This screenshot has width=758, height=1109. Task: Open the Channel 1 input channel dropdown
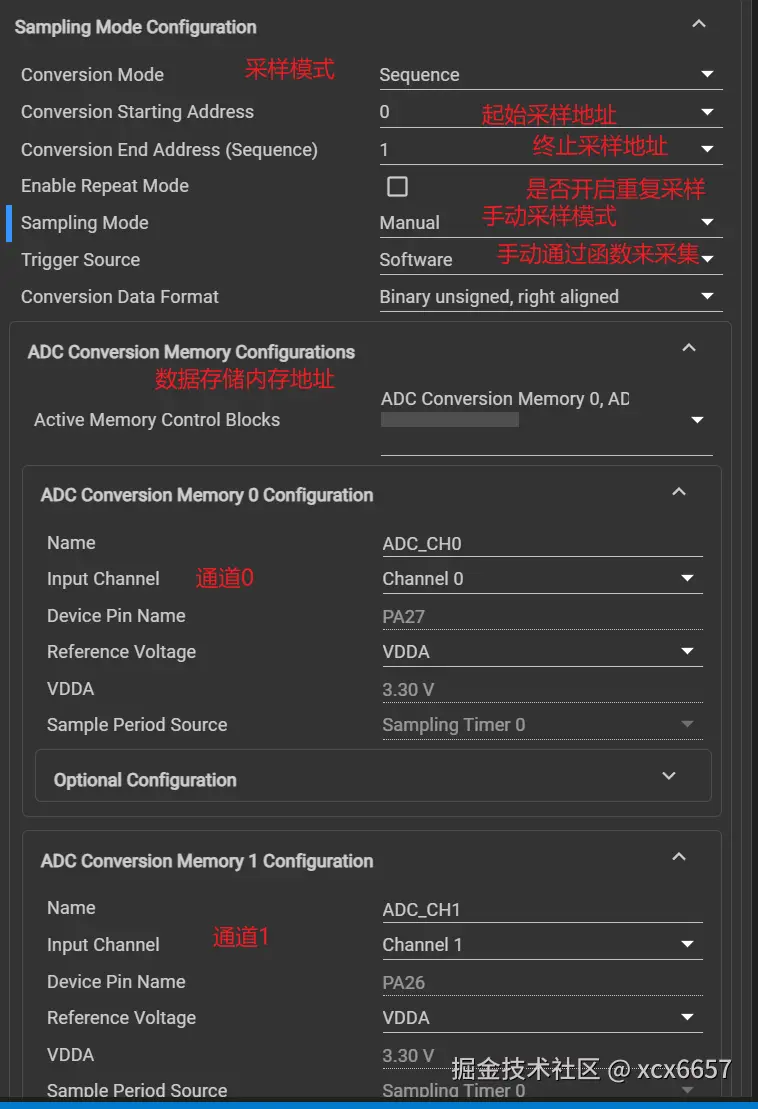pos(687,945)
